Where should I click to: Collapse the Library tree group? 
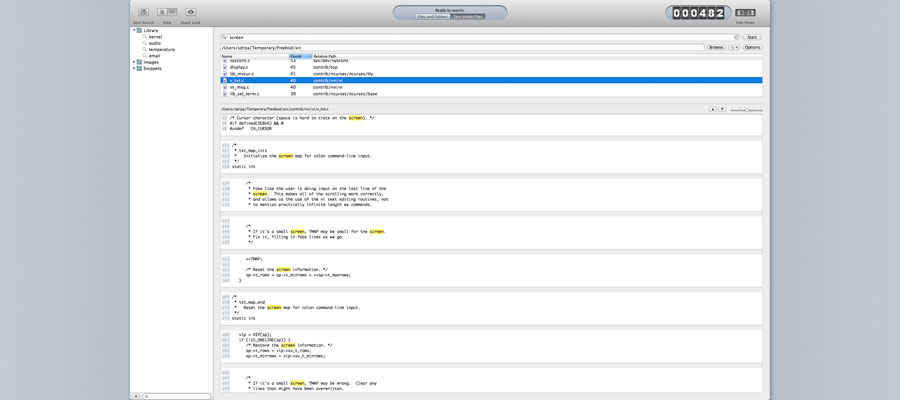pos(135,31)
